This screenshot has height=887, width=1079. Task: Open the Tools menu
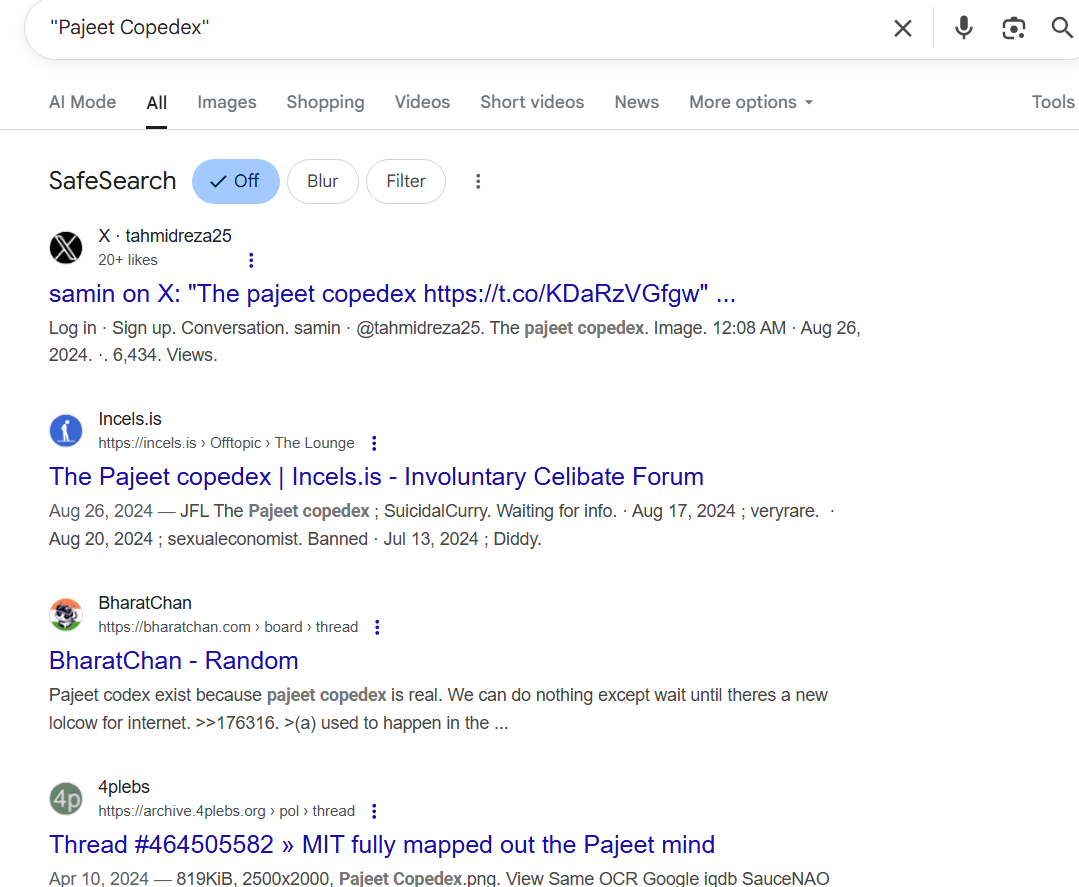1052,102
